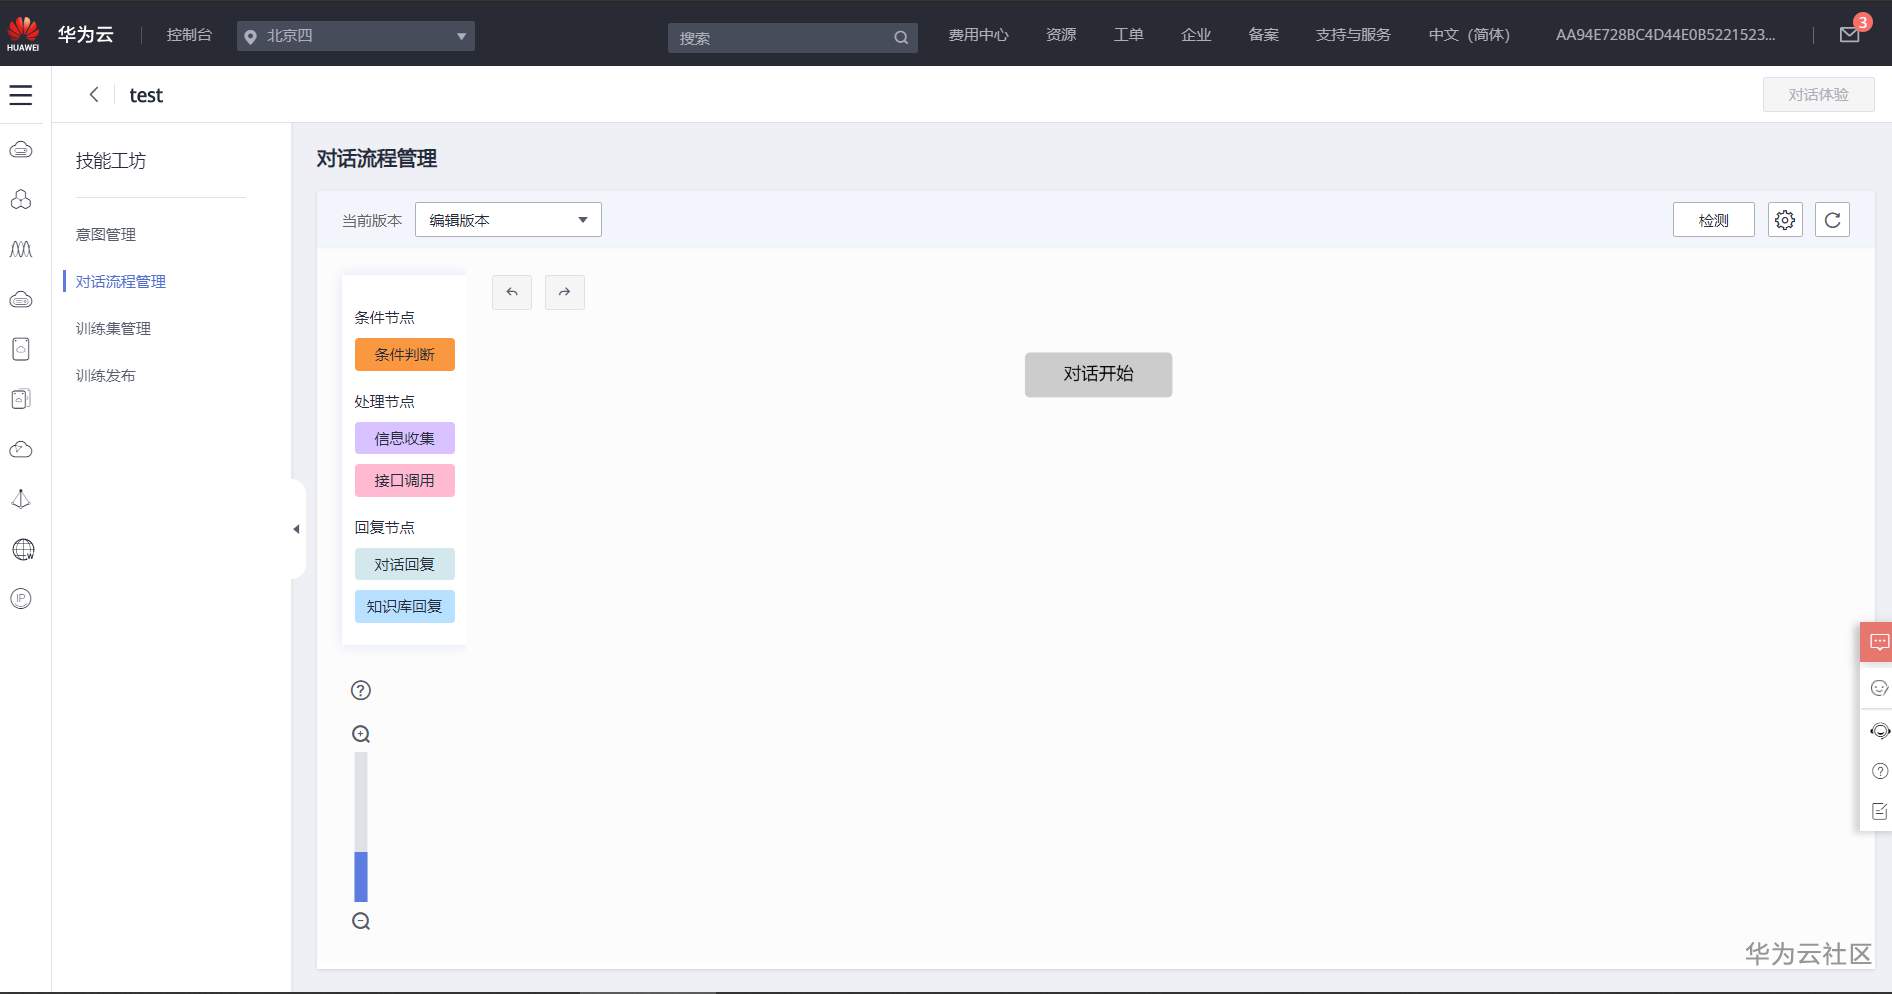Click the help icon in right floating bar

point(1879,771)
